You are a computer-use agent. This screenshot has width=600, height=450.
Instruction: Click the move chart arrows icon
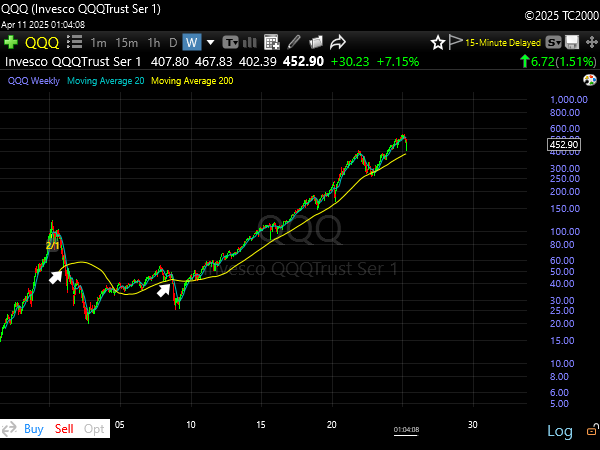point(592,42)
